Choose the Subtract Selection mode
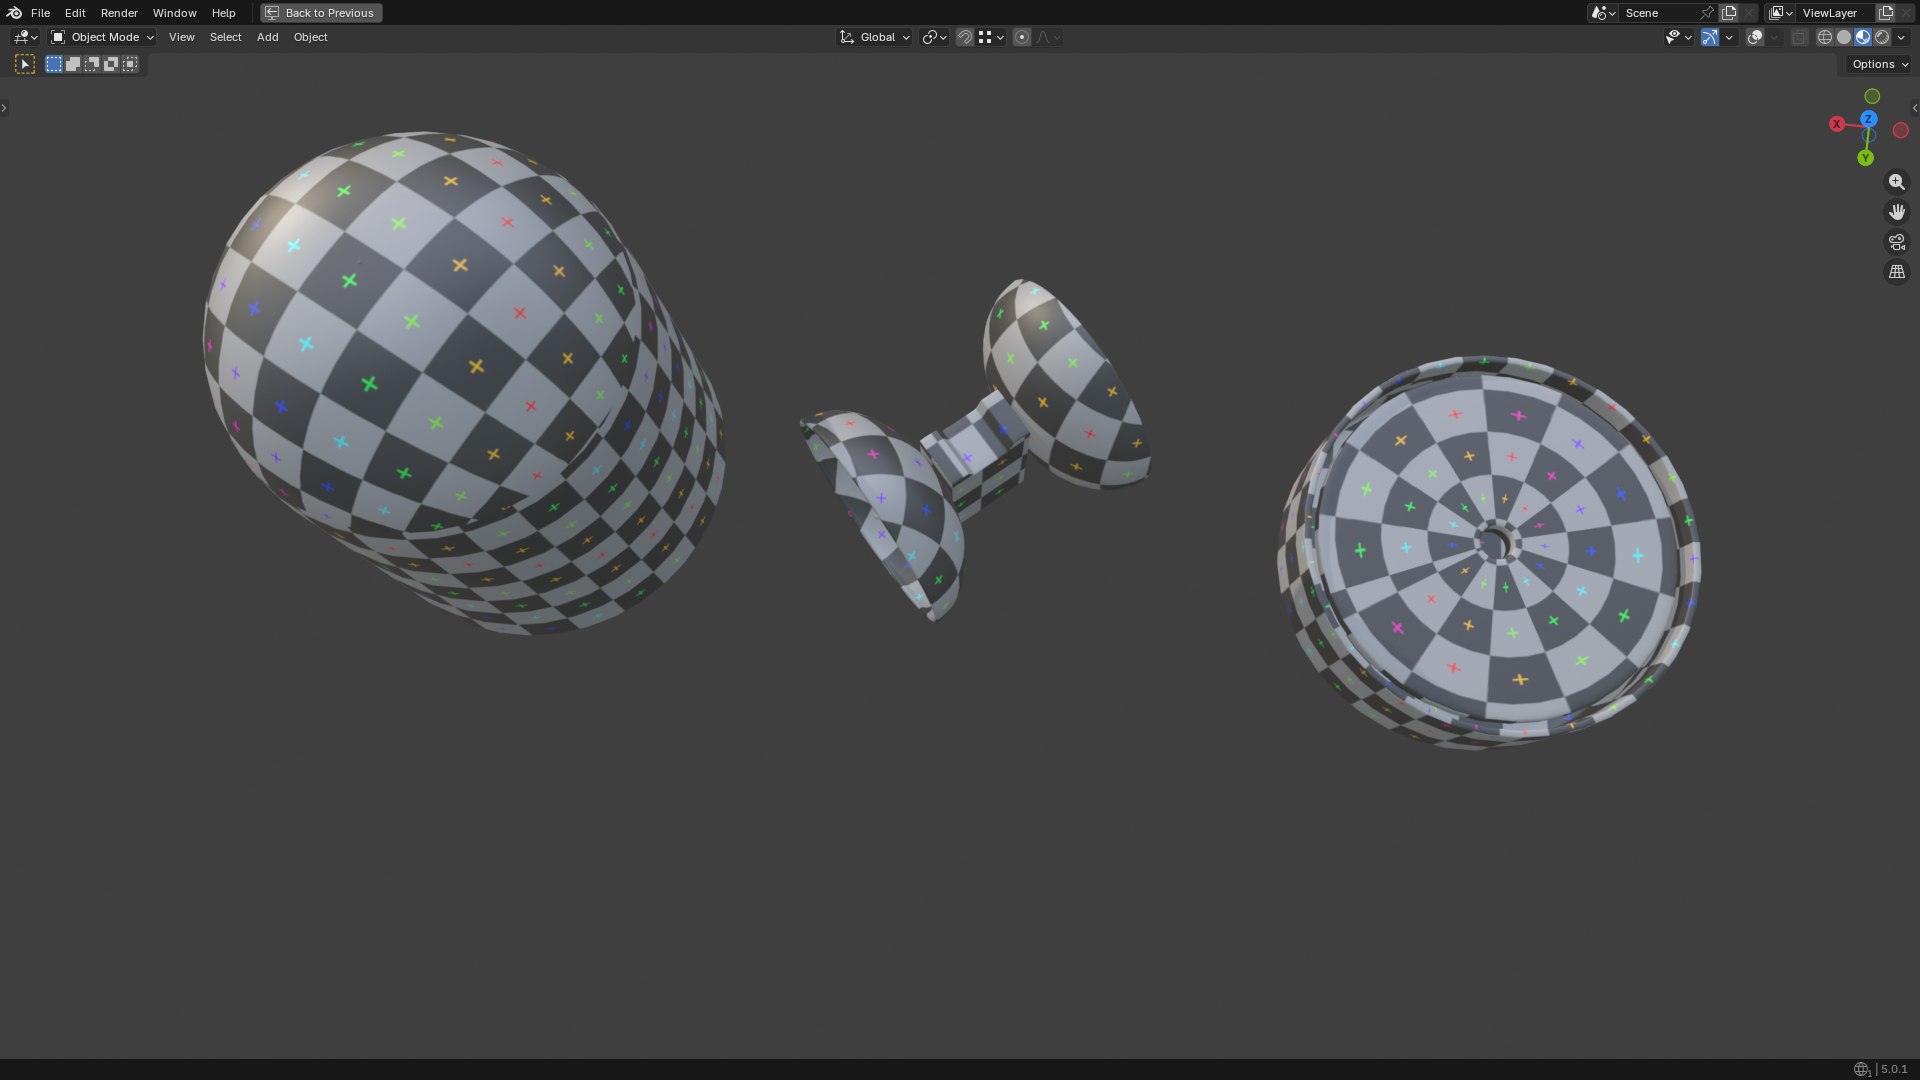Screen dimensions: 1920x1080 pos(92,64)
